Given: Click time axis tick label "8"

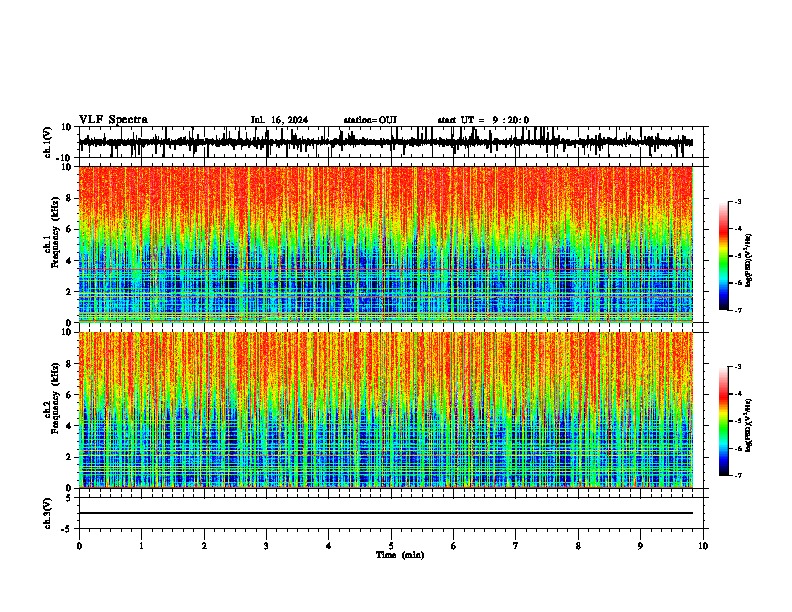Looking at the screenshot, I should click(578, 546).
